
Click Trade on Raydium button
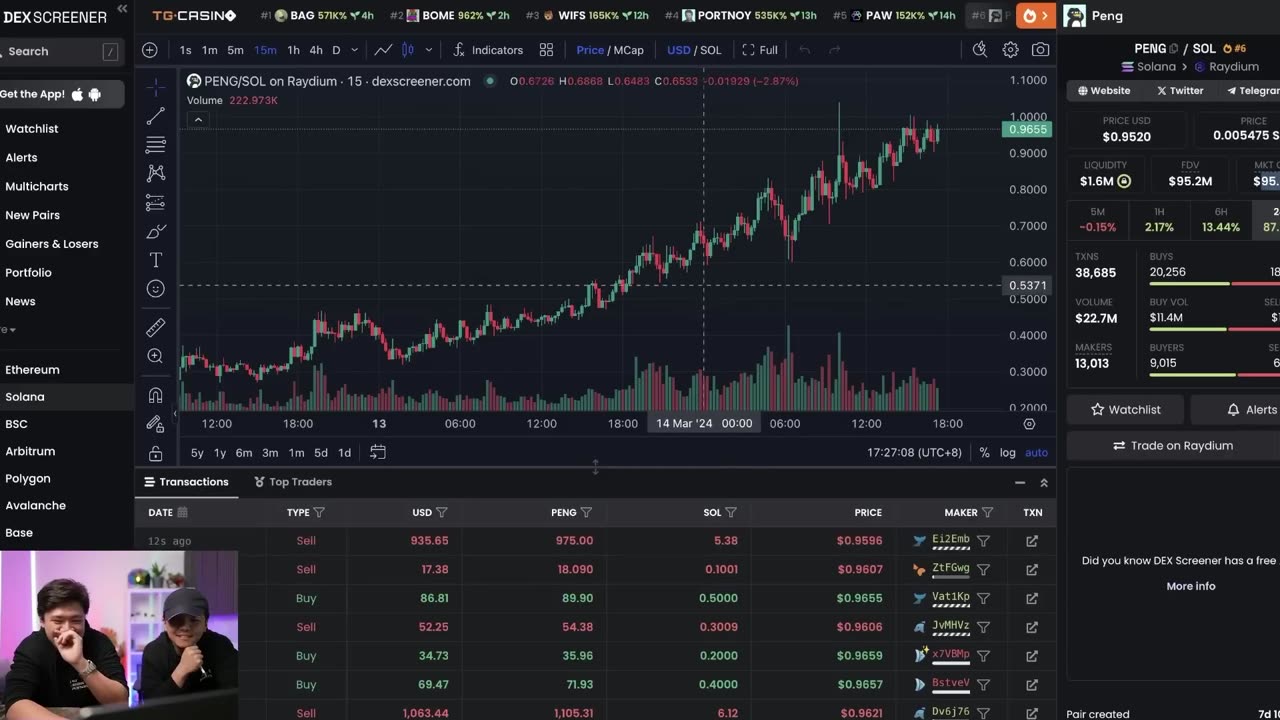1173,446
